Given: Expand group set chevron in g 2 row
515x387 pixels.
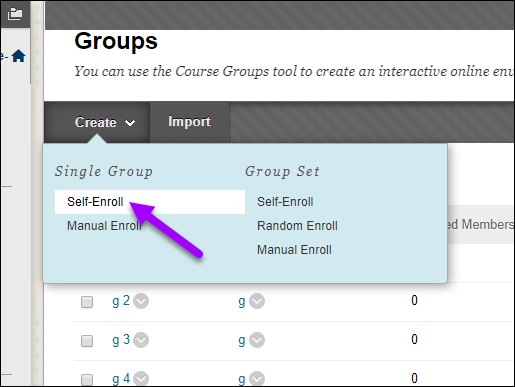Looking at the screenshot, I should [257, 301].
